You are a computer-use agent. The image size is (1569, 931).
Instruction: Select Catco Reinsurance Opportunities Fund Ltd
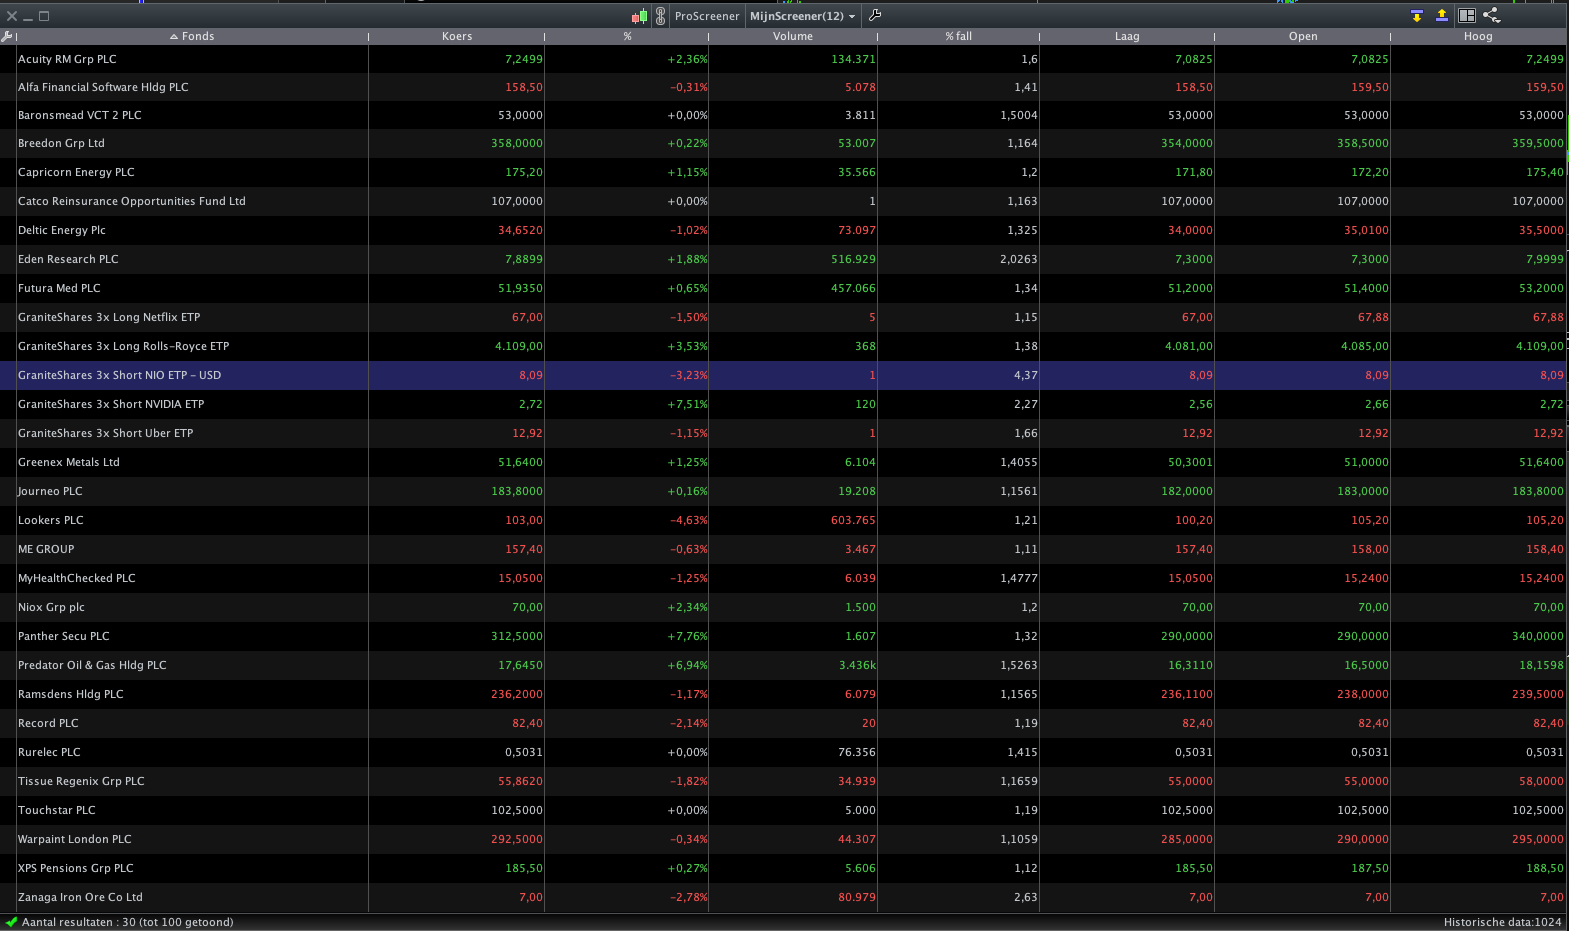click(783, 201)
